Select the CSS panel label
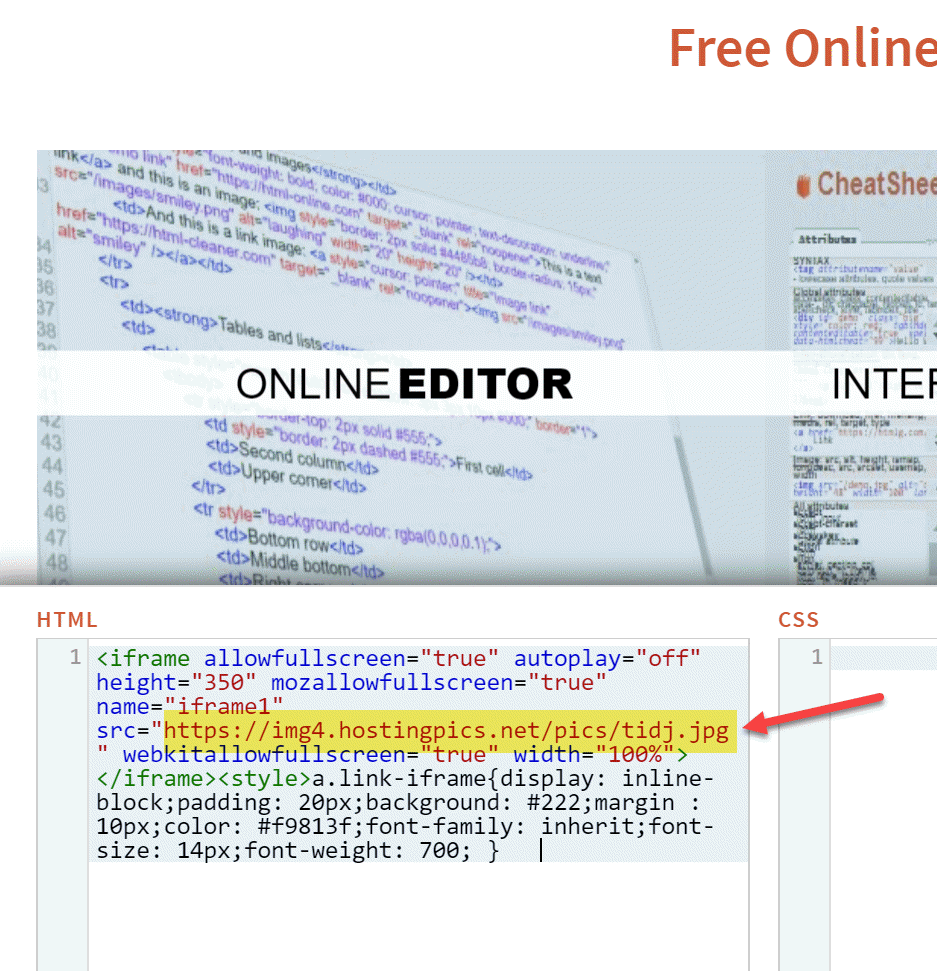 coord(798,620)
